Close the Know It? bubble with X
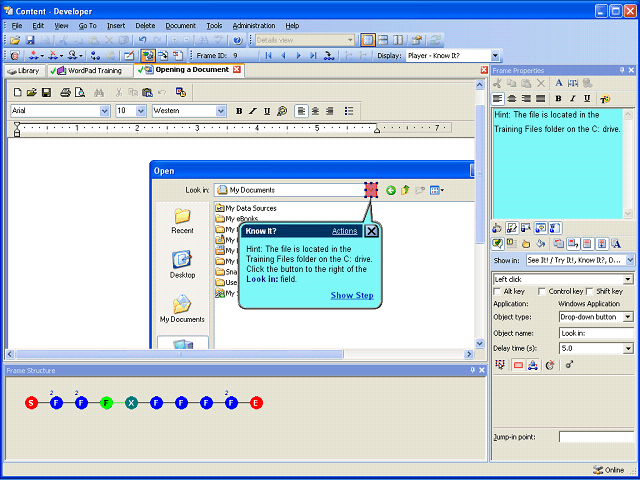This screenshot has height=480, width=640. coord(371,231)
